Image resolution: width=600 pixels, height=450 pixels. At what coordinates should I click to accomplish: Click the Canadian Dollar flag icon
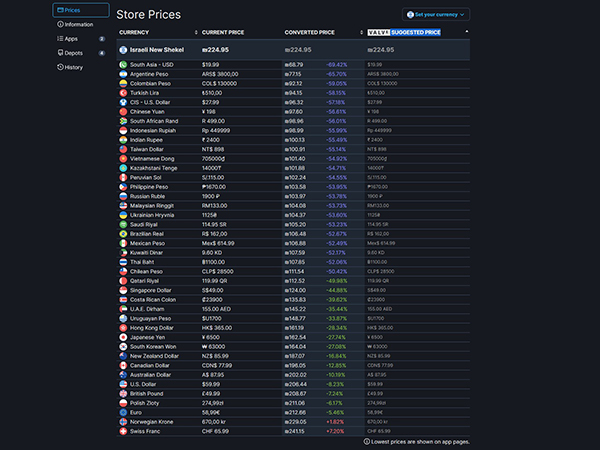coord(123,365)
